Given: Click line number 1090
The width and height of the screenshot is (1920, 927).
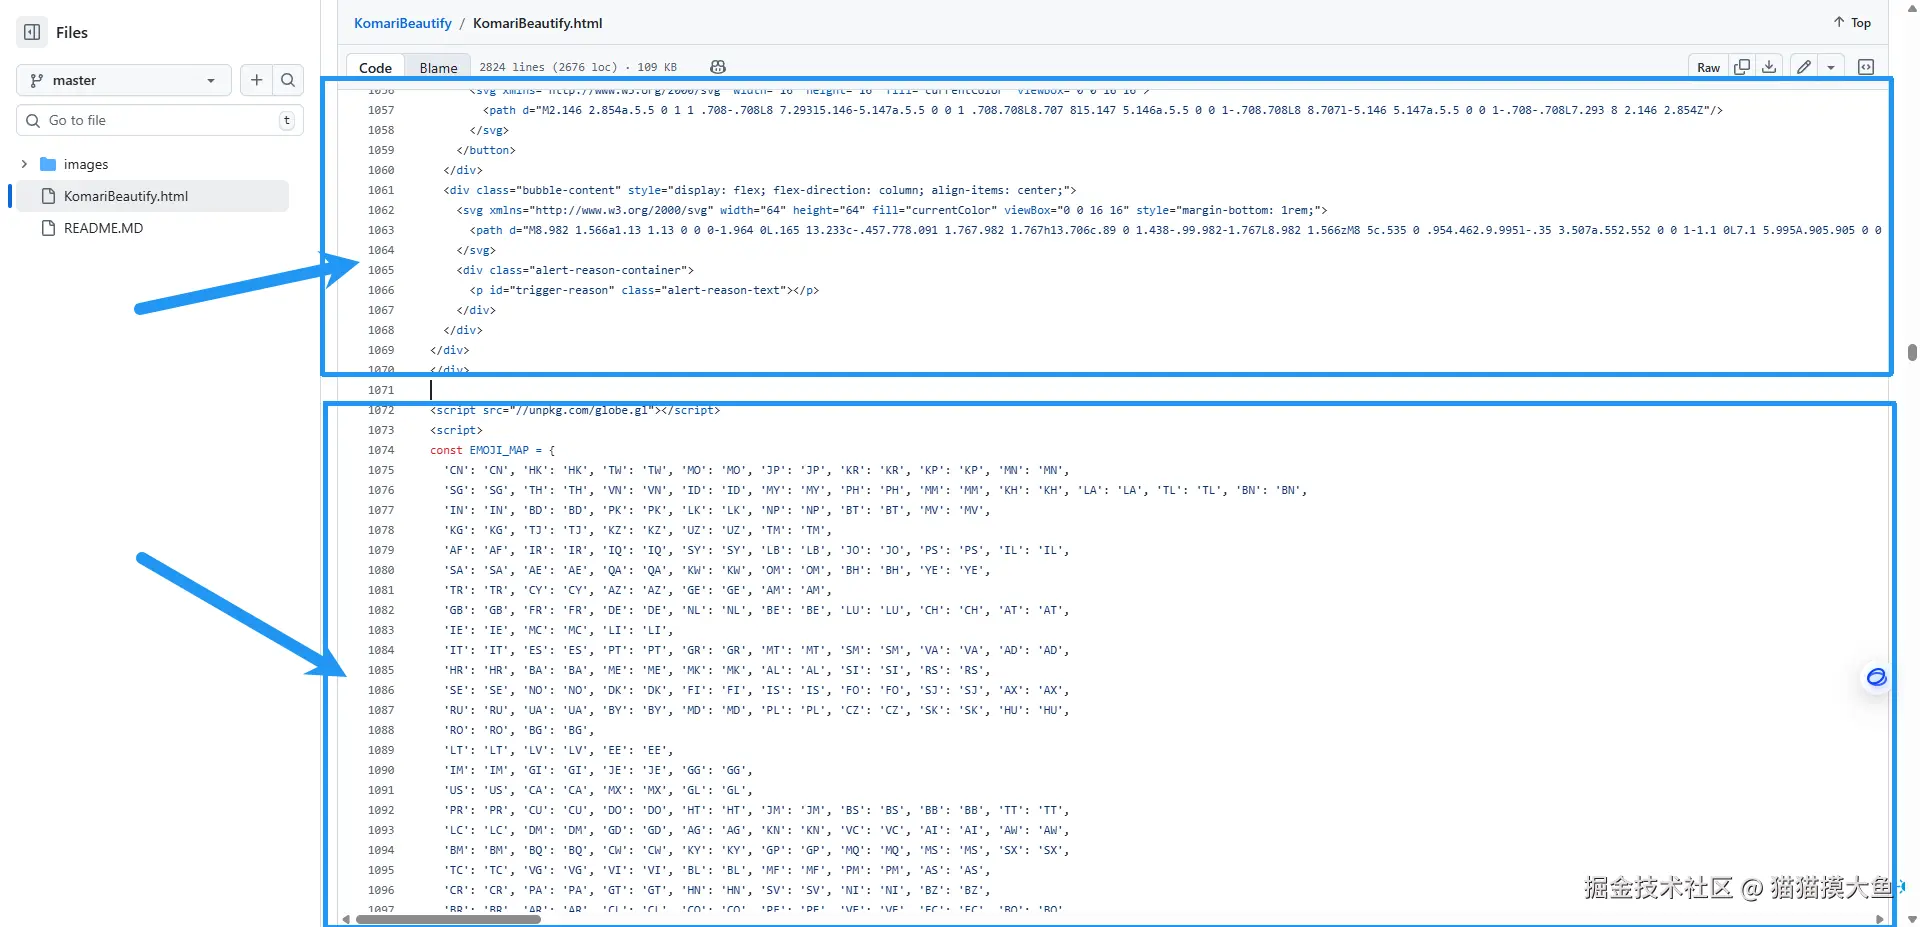Looking at the screenshot, I should (380, 770).
